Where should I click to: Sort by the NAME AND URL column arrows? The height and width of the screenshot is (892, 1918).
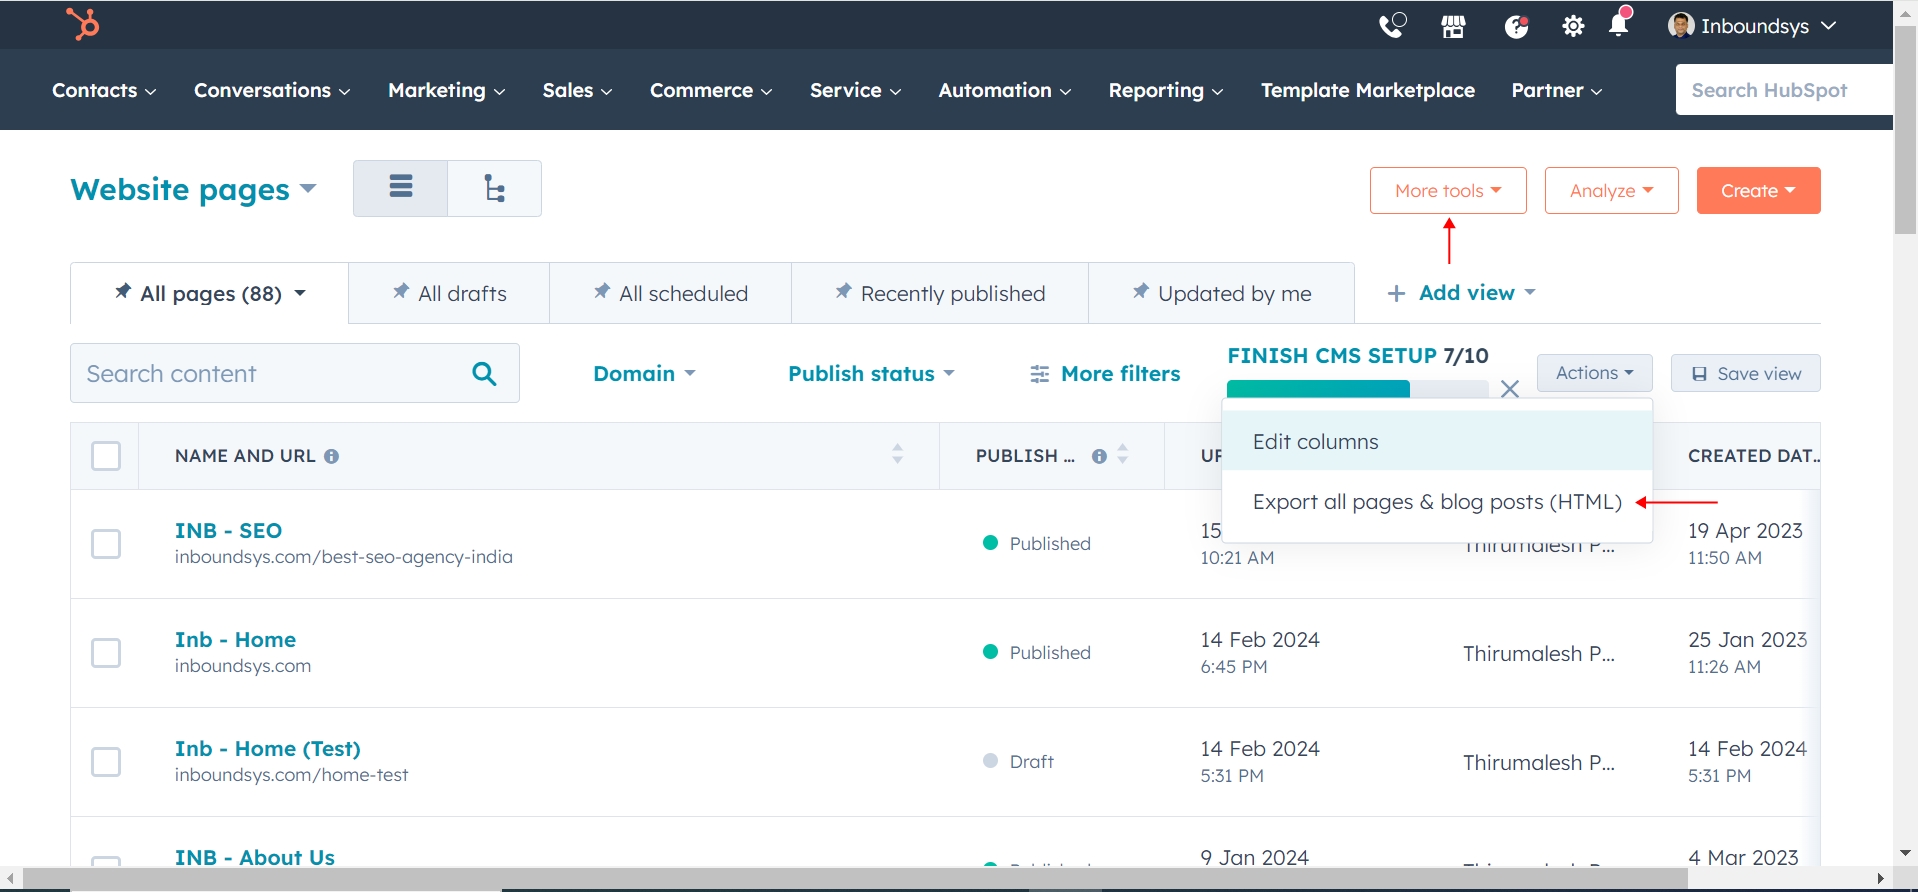pyautogui.click(x=897, y=454)
